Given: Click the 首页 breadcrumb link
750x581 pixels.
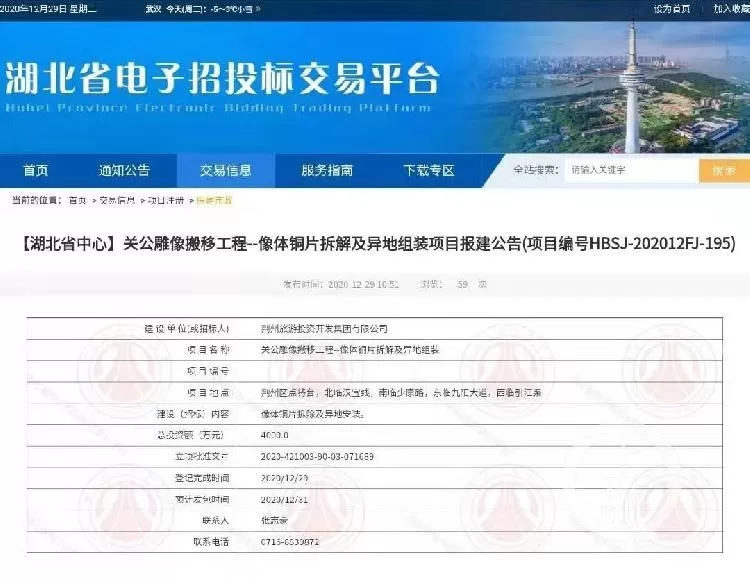Looking at the screenshot, I should coord(77,200).
